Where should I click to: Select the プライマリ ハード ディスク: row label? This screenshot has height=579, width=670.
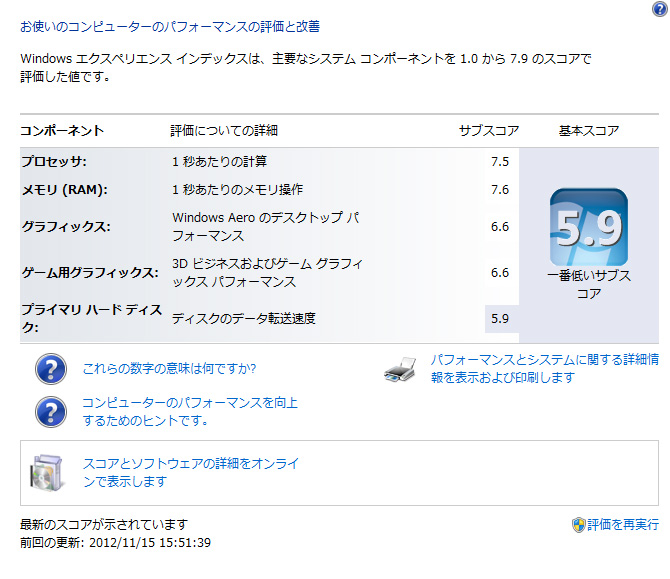tap(92, 318)
